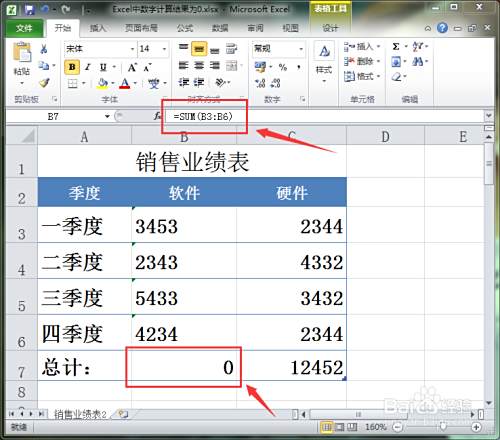Expand the Insert cells (插入) dropdown
The height and width of the screenshot is (440, 500).
tap(378, 46)
